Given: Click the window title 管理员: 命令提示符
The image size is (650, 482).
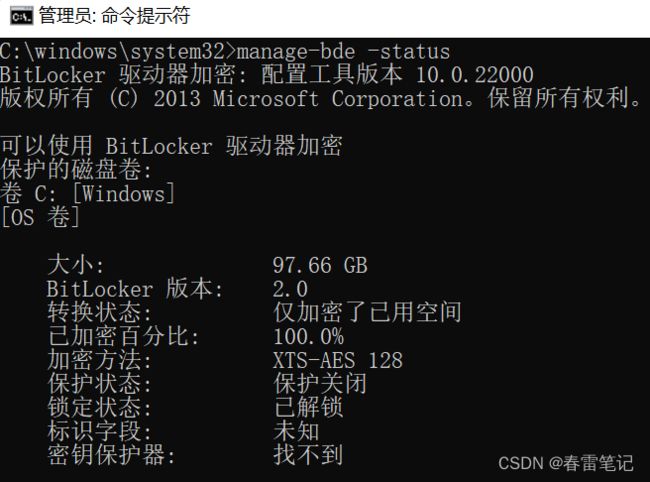Looking at the screenshot, I should pyautogui.click(x=114, y=16).
